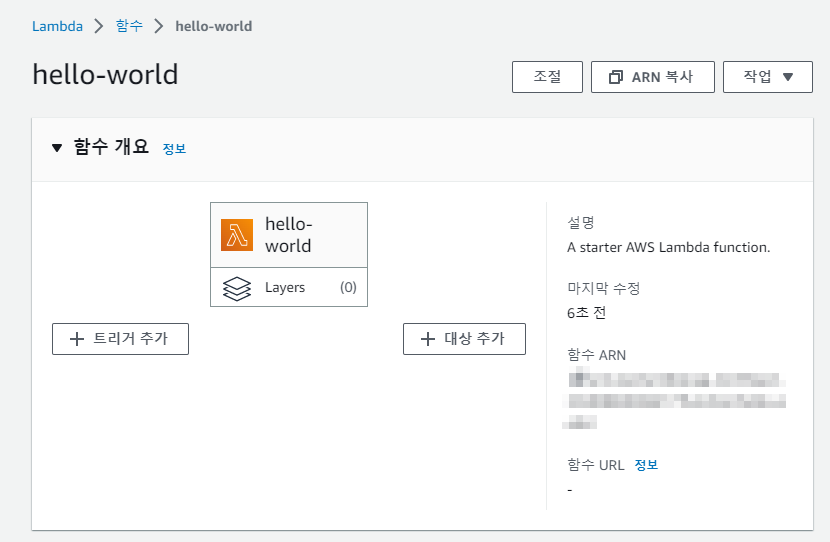This screenshot has width=830, height=542.
Task: Select the hello-world breadcrumb text
Action: 213,26
